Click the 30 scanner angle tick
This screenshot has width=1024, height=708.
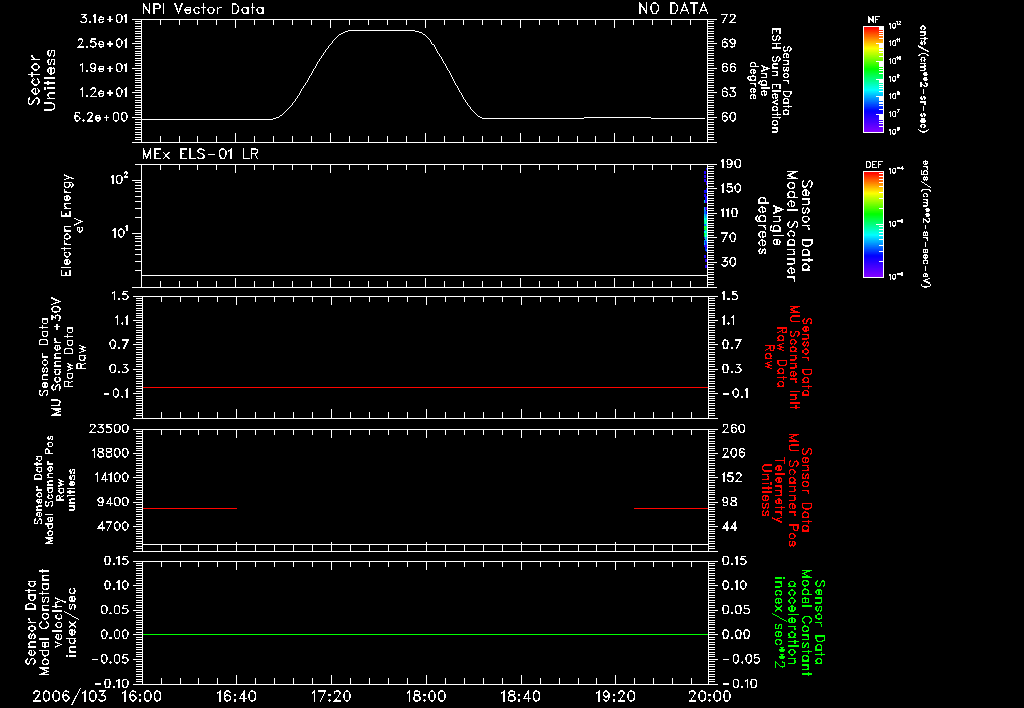729,263
